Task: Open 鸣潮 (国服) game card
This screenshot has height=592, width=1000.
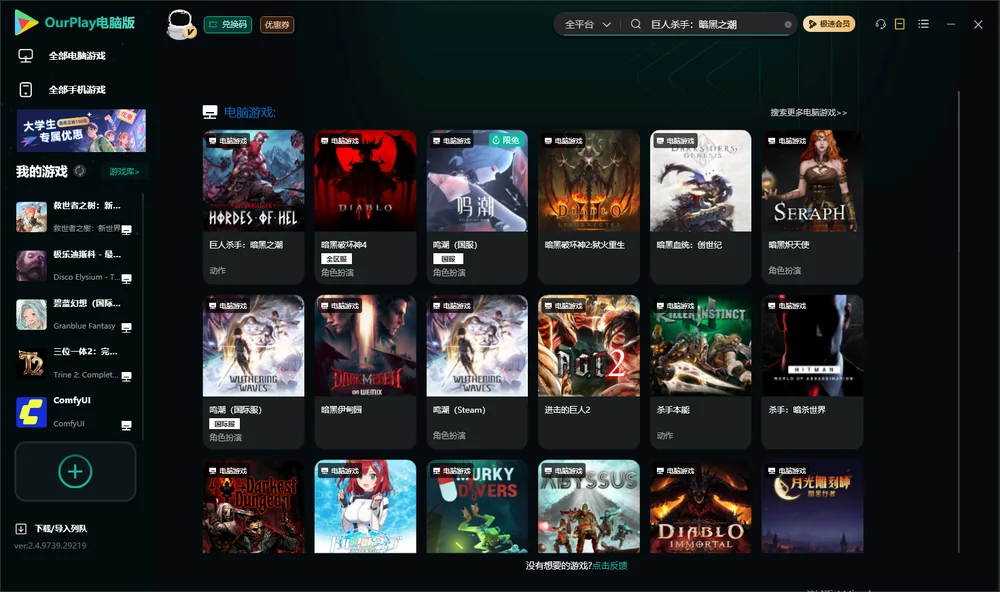Action: pyautogui.click(x=477, y=207)
